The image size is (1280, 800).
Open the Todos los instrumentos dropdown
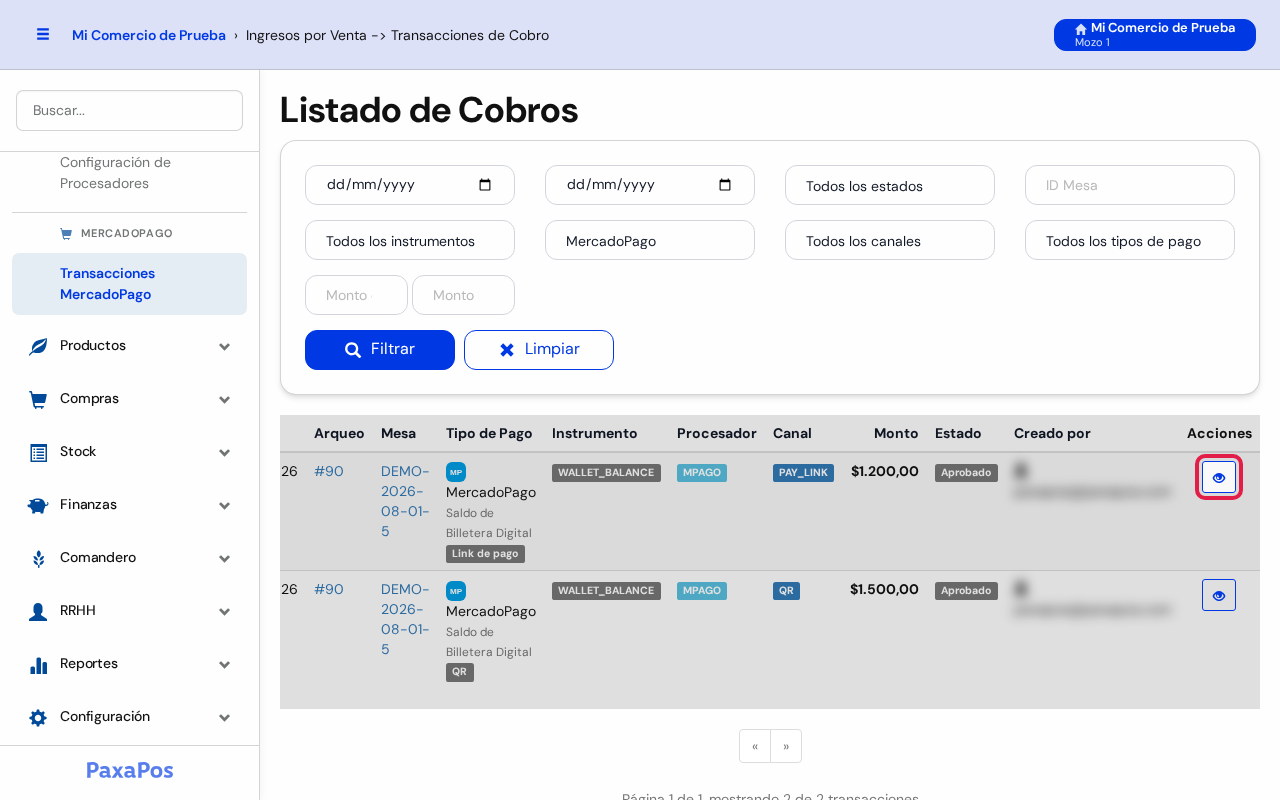[410, 240]
